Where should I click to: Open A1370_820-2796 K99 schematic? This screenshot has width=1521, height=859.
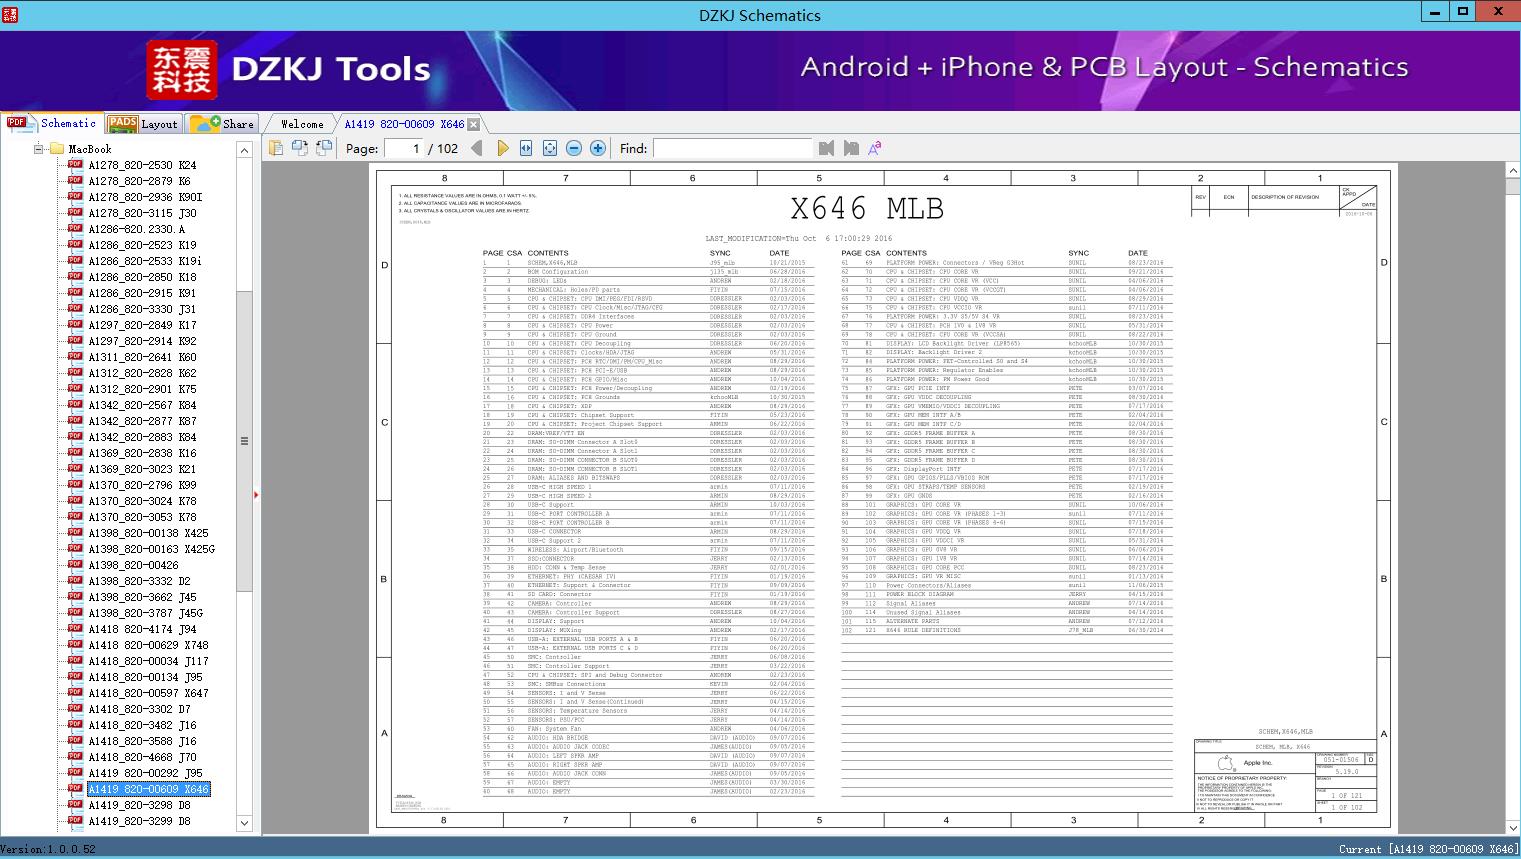pos(142,485)
